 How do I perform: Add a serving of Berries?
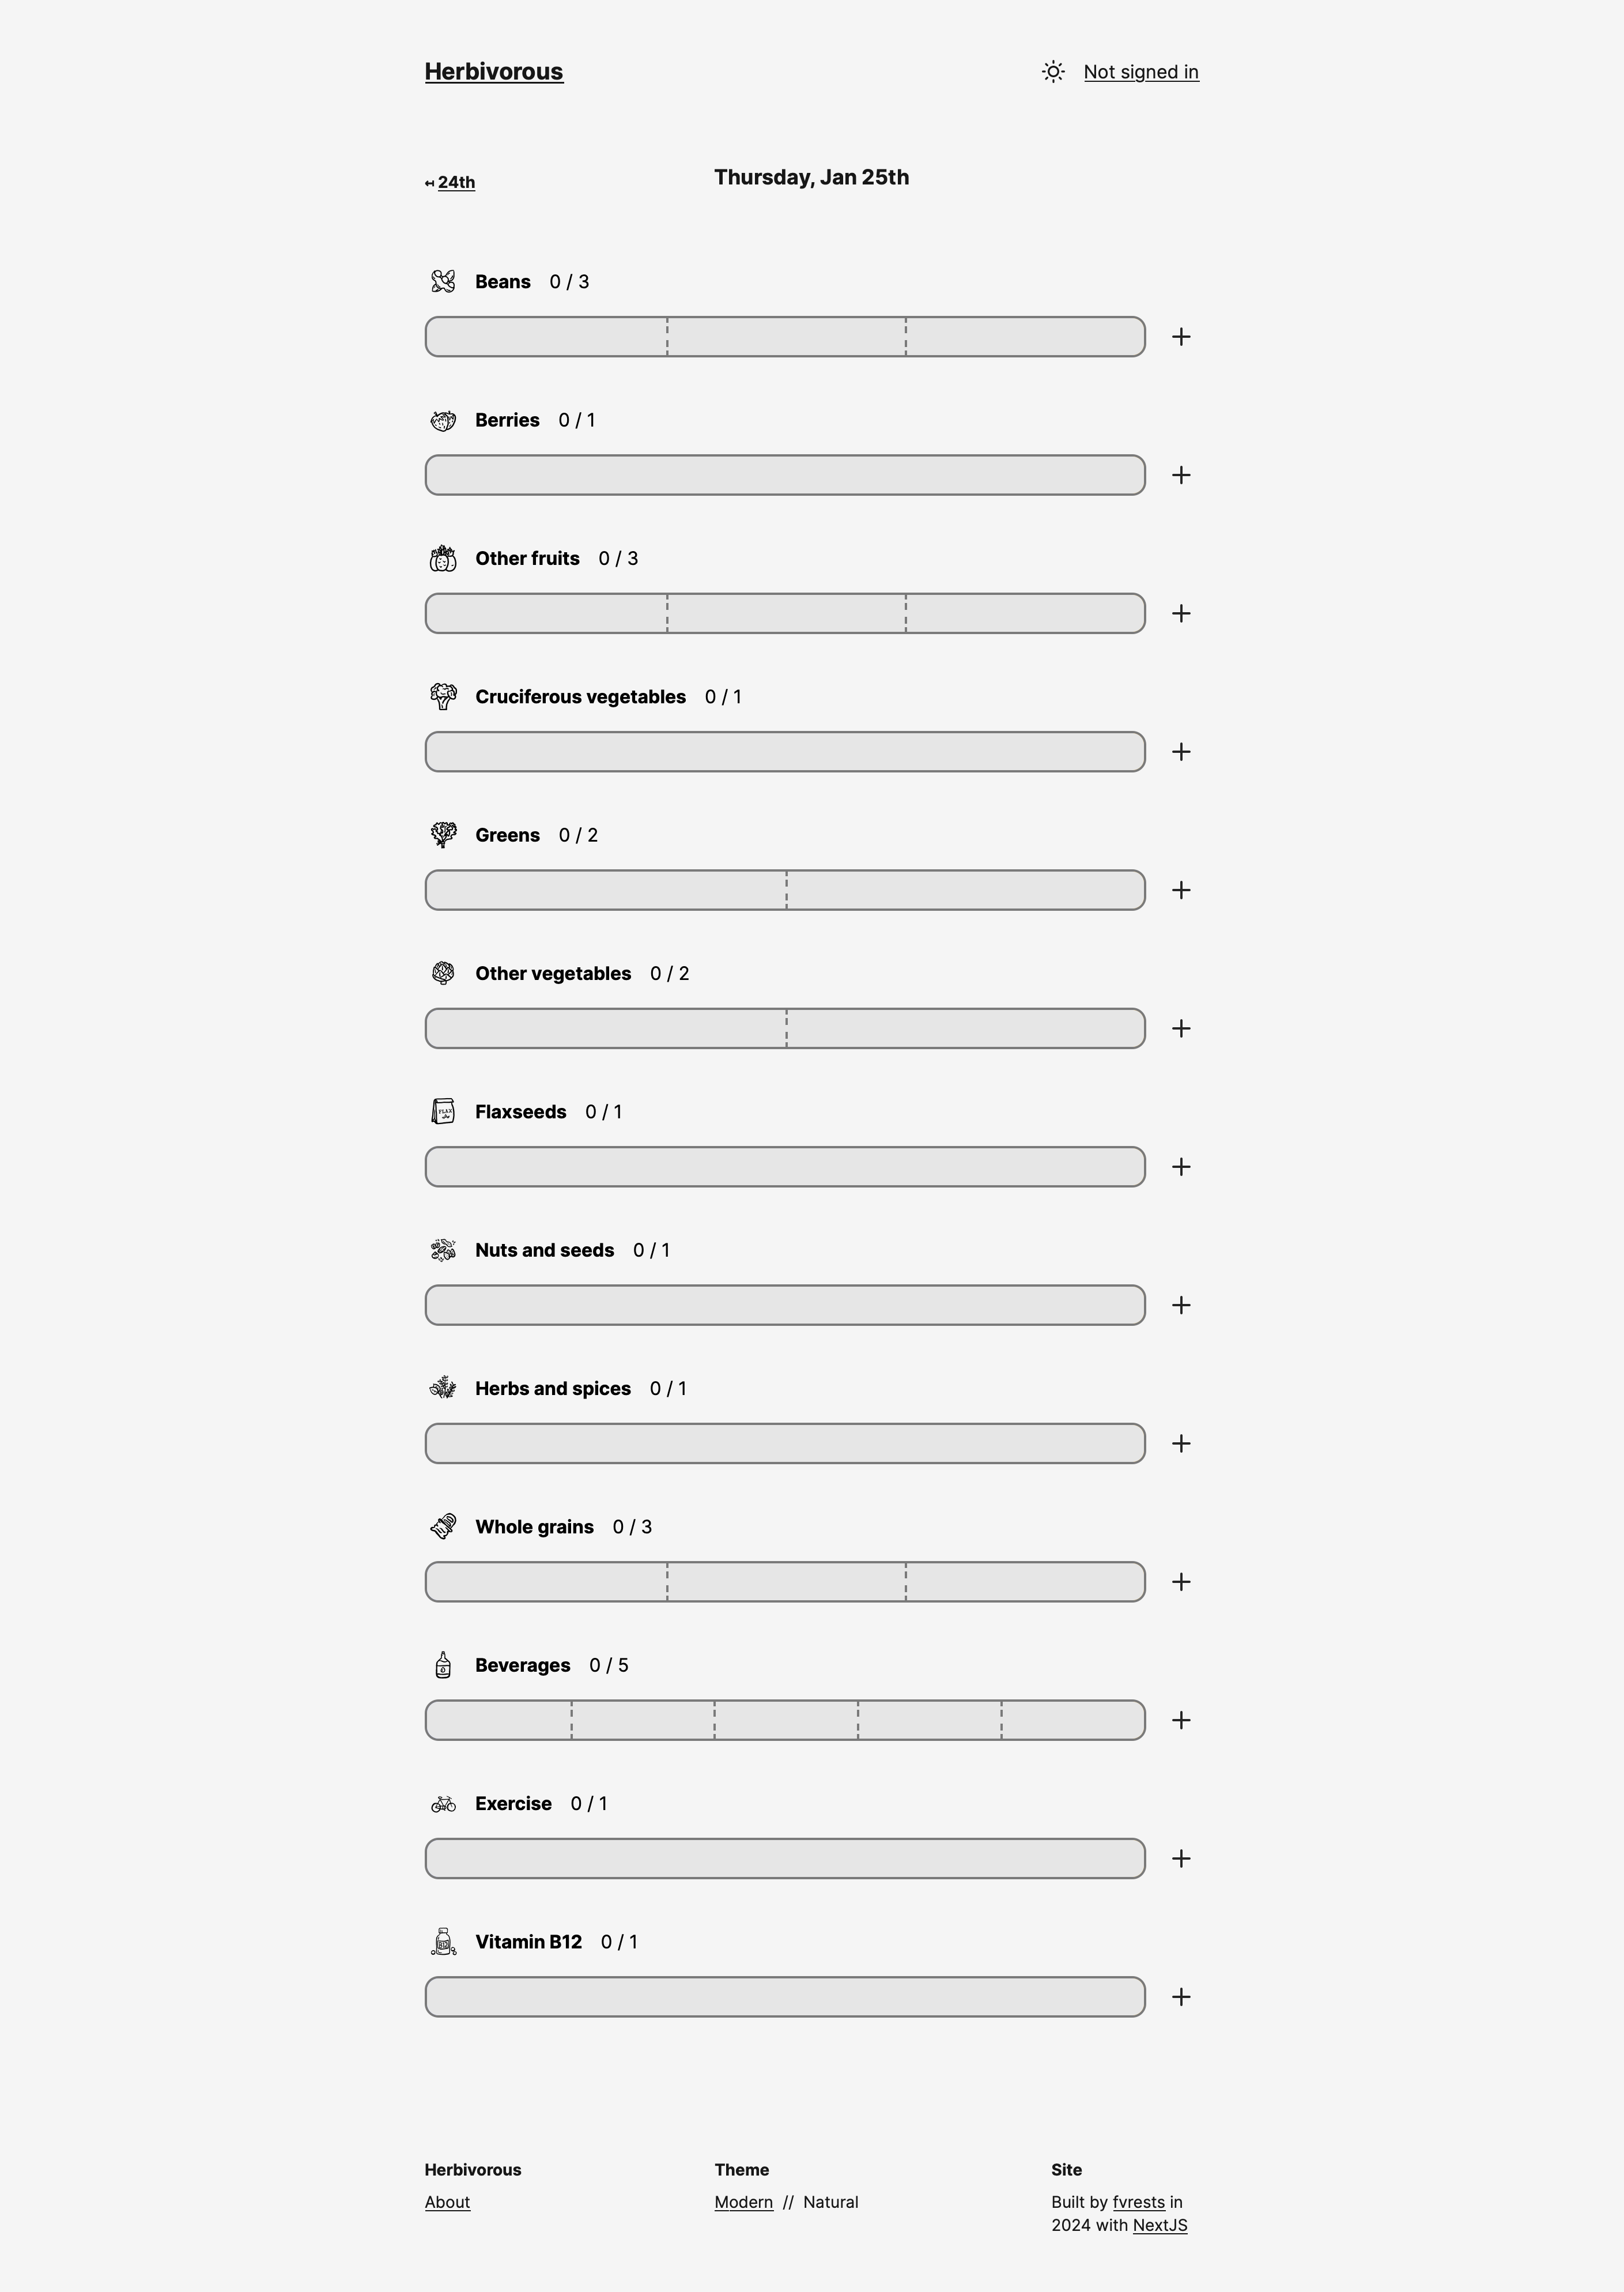click(x=1181, y=475)
